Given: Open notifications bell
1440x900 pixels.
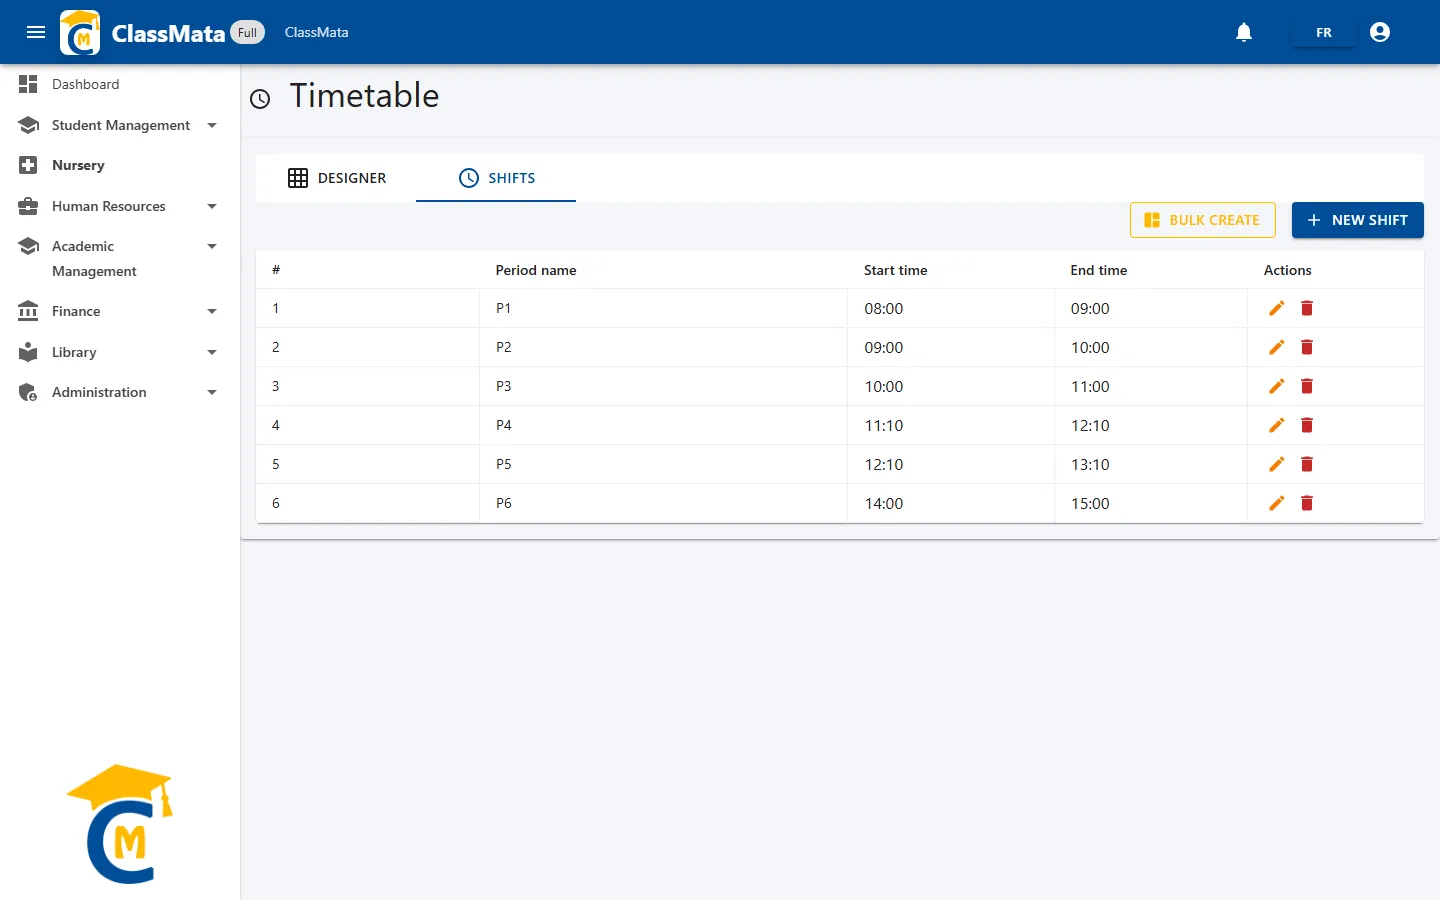Looking at the screenshot, I should point(1244,32).
